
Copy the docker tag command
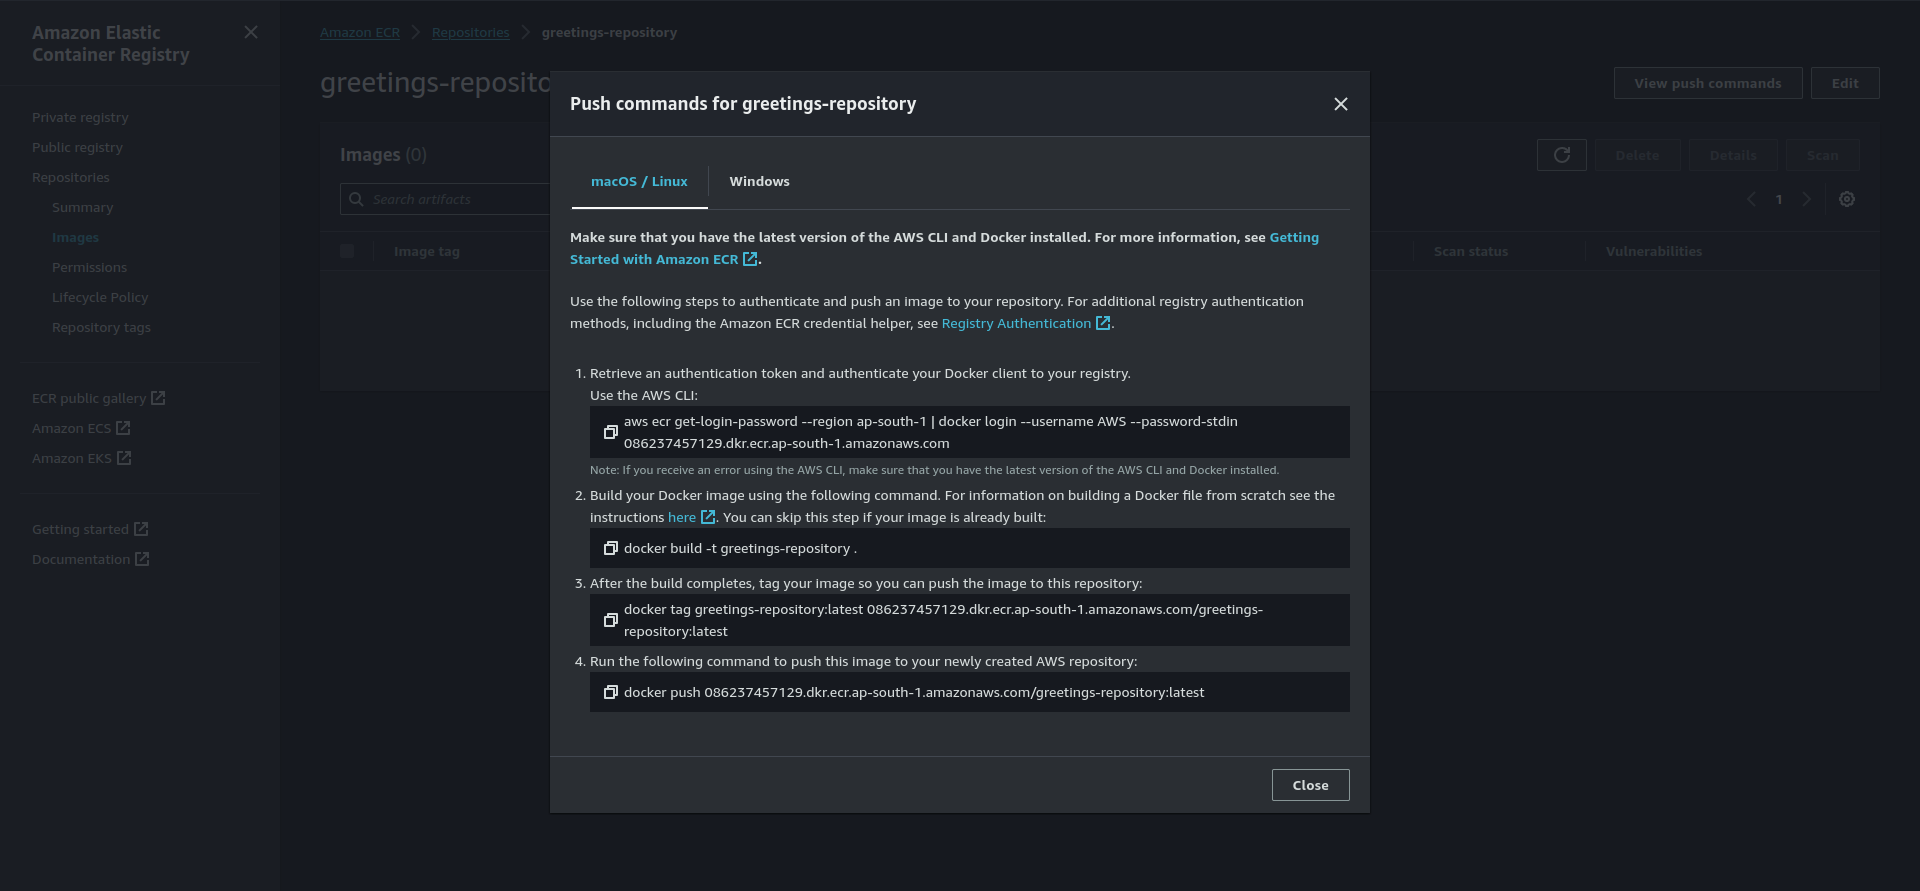[610, 620]
